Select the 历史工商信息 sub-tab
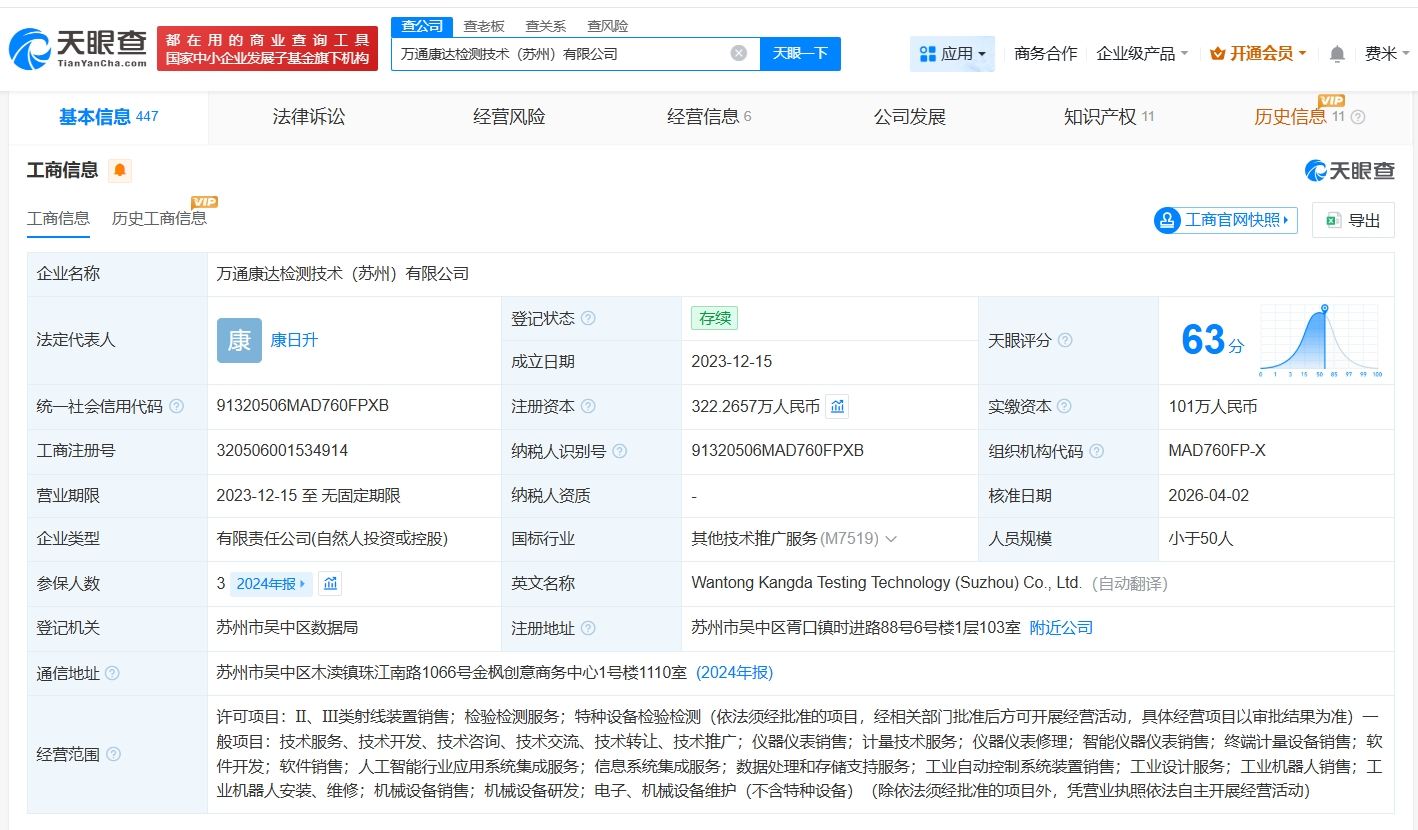 [x=159, y=218]
